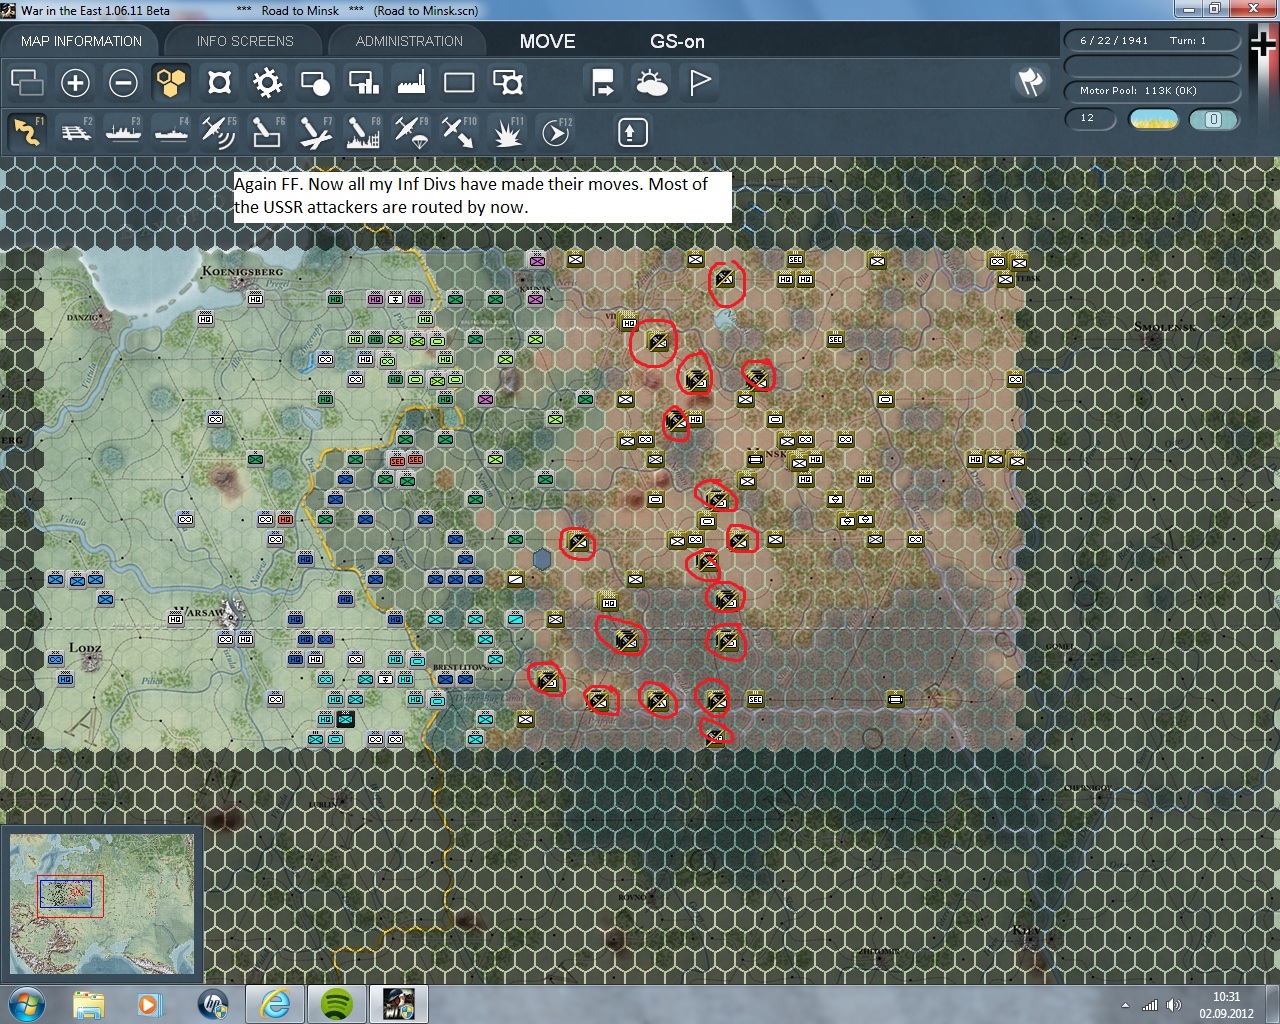Toggle the hex grid overlay button
The height and width of the screenshot is (1024, 1280).
tap(171, 82)
